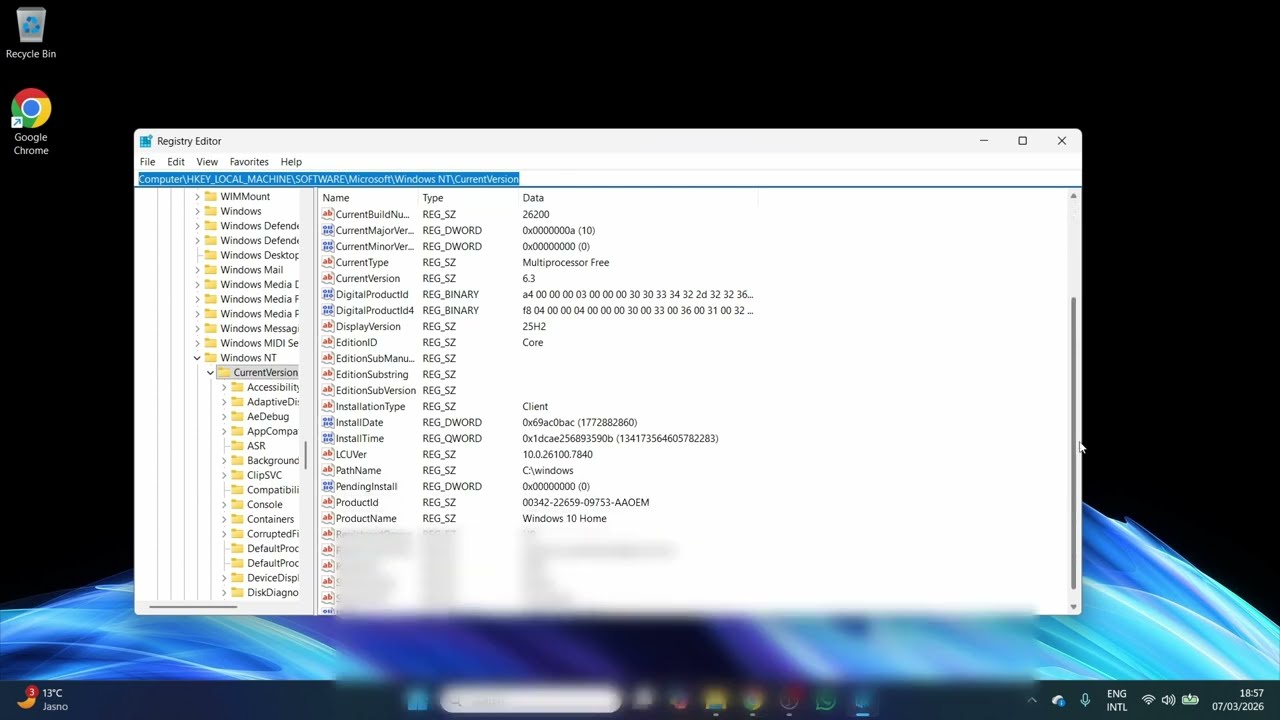This screenshot has height=720, width=1280.
Task: Click the speaker volume tray icon
Action: 1168,700
